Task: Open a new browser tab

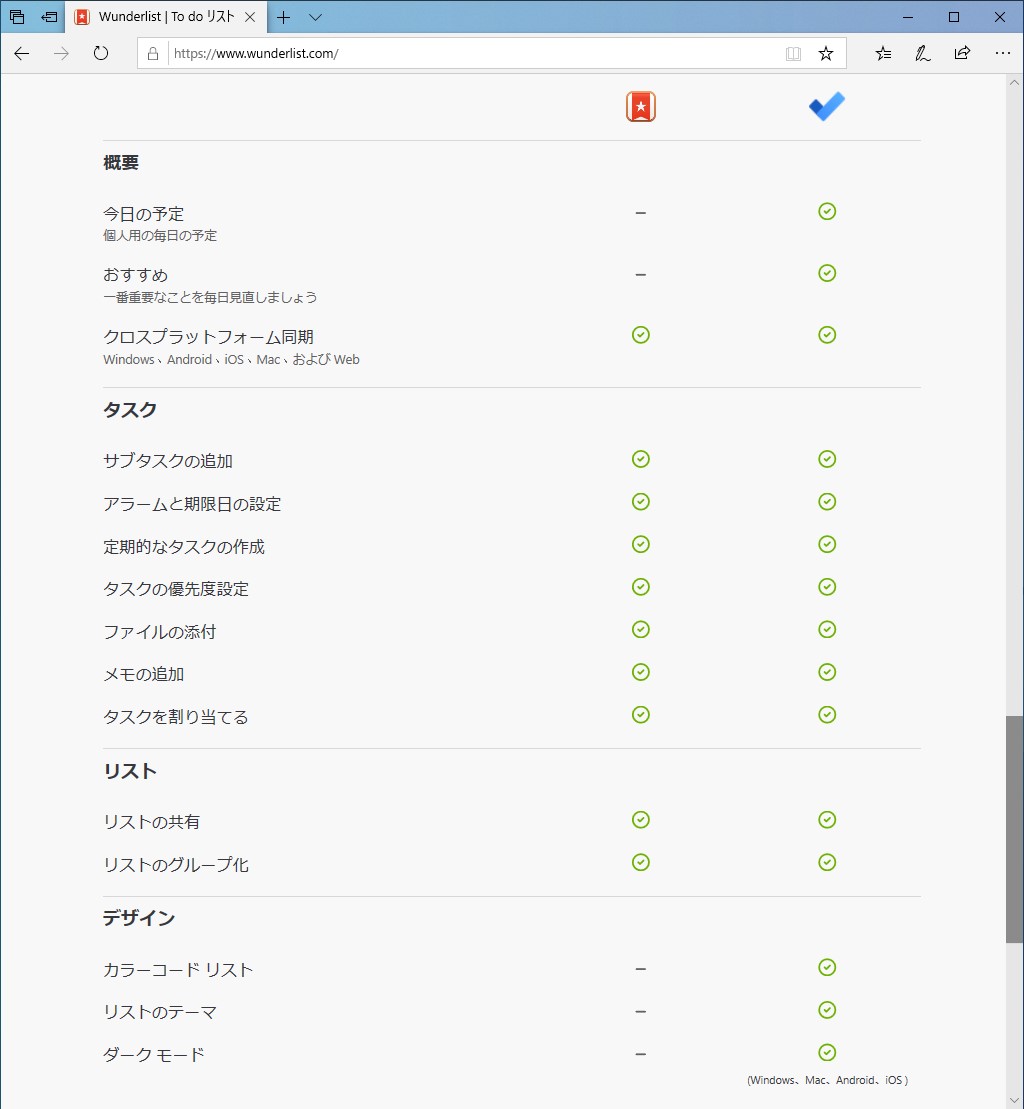Action: point(285,17)
